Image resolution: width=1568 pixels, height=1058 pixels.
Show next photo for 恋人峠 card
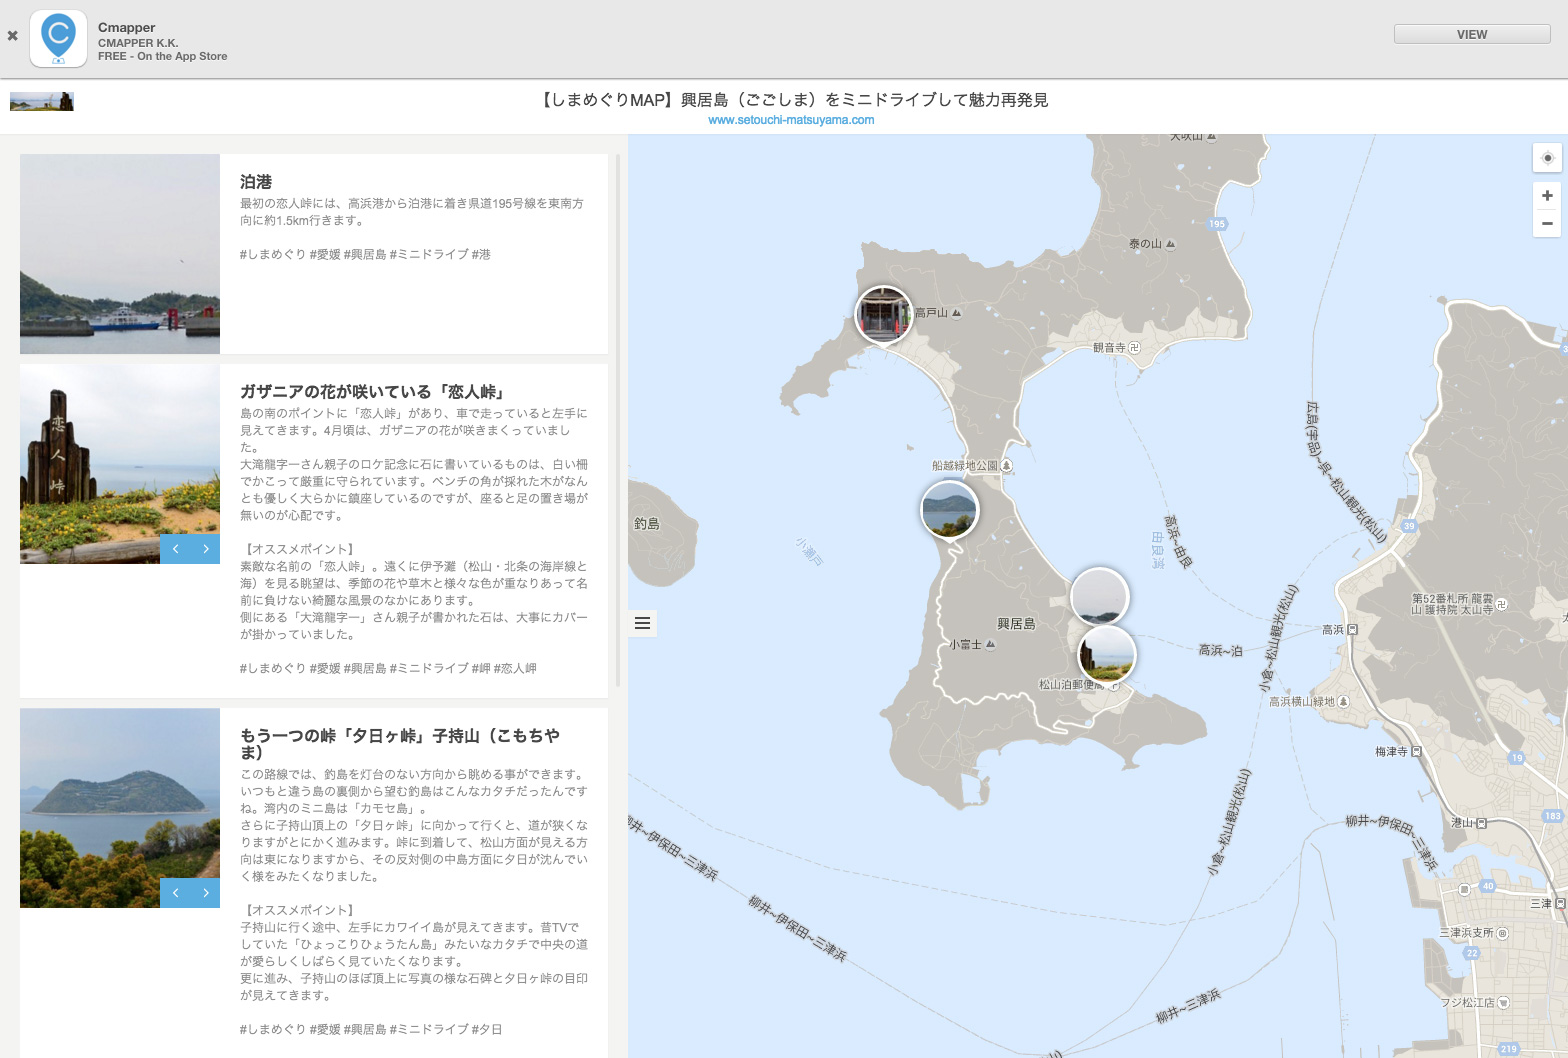point(206,549)
